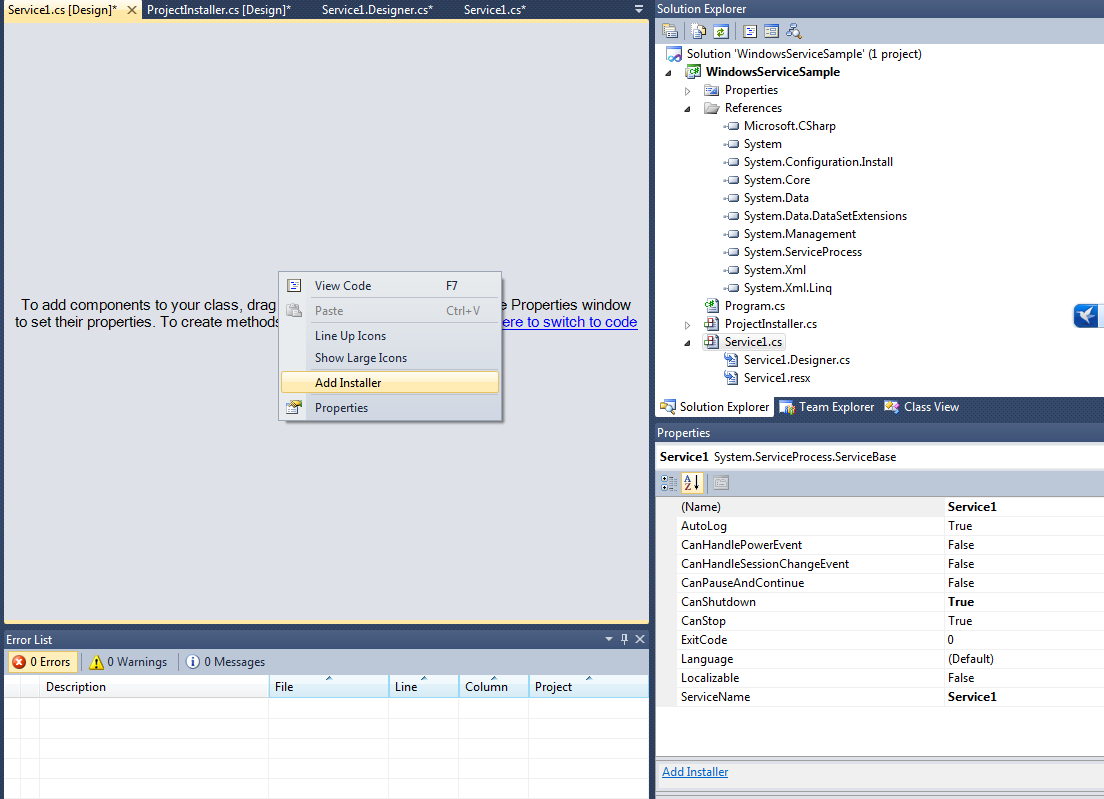The width and height of the screenshot is (1104, 799).
Task: Pin the Error List panel
Action: coord(624,639)
